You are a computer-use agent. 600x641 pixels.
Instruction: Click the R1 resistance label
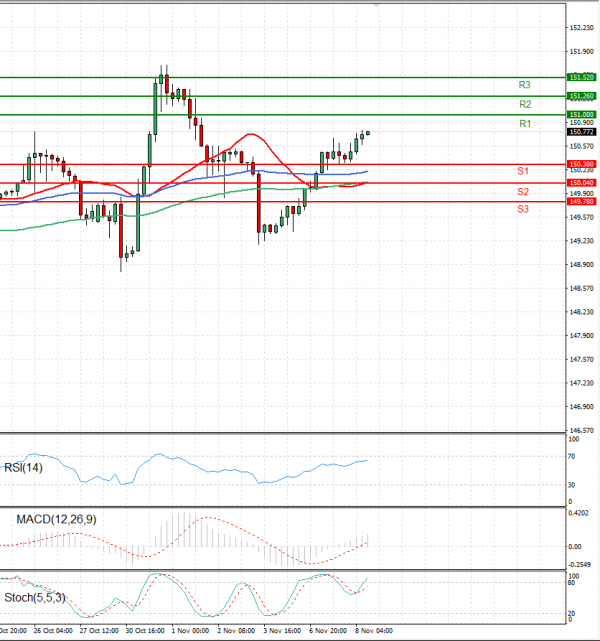tap(525, 123)
